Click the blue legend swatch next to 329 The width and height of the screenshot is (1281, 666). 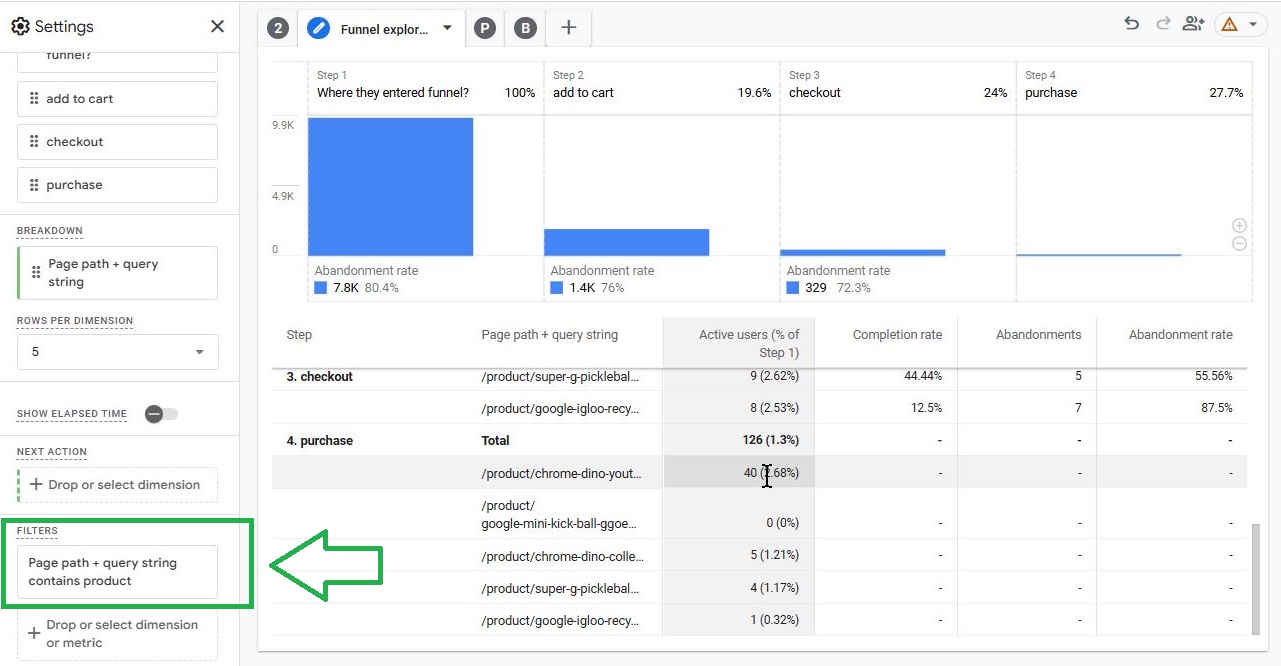[793, 288]
